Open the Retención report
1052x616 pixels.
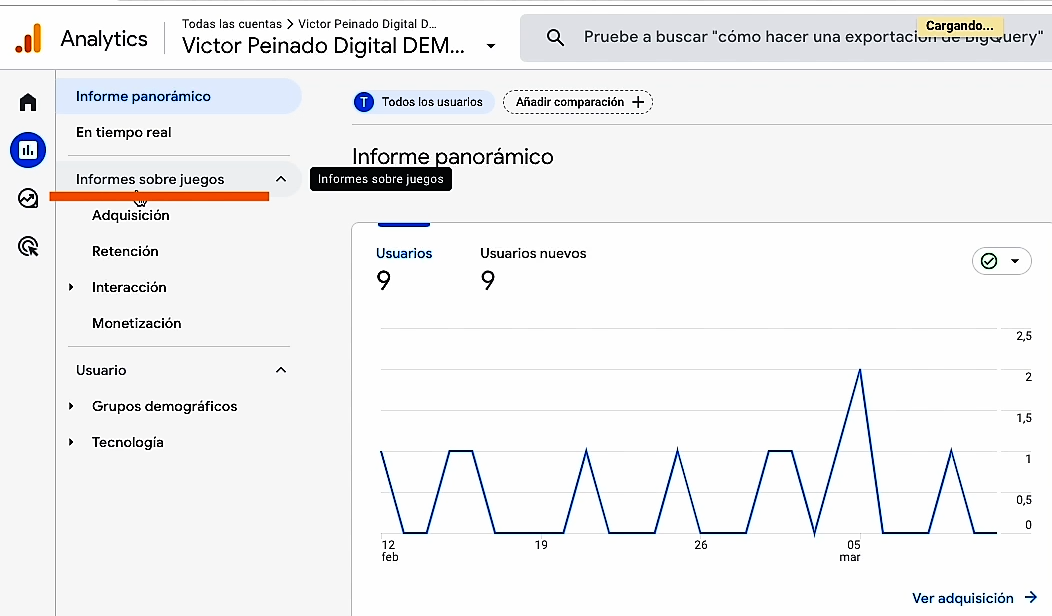125,251
